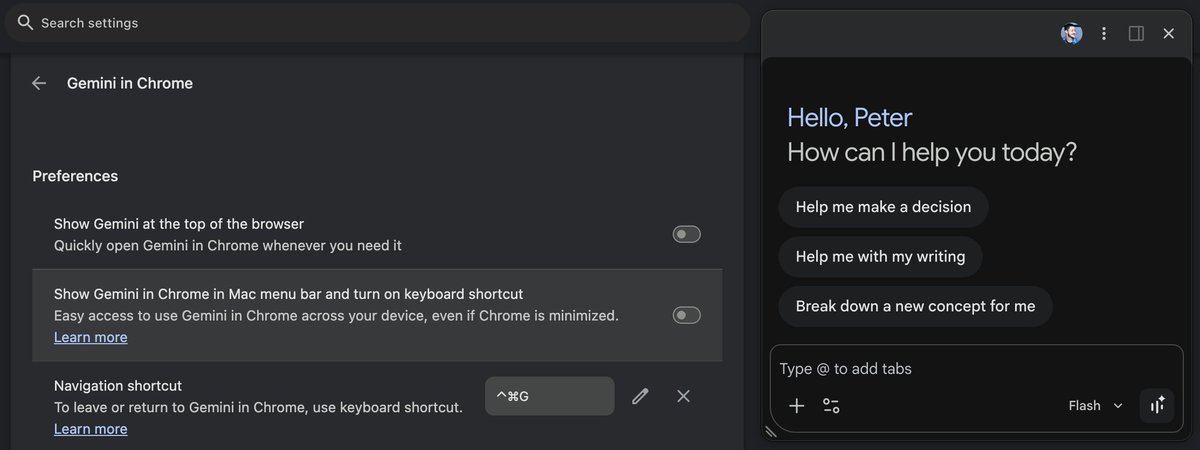This screenshot has width=1200, height=450.
Task: Click the Hello, Peter greeting text
Action: tap(850, 117)
